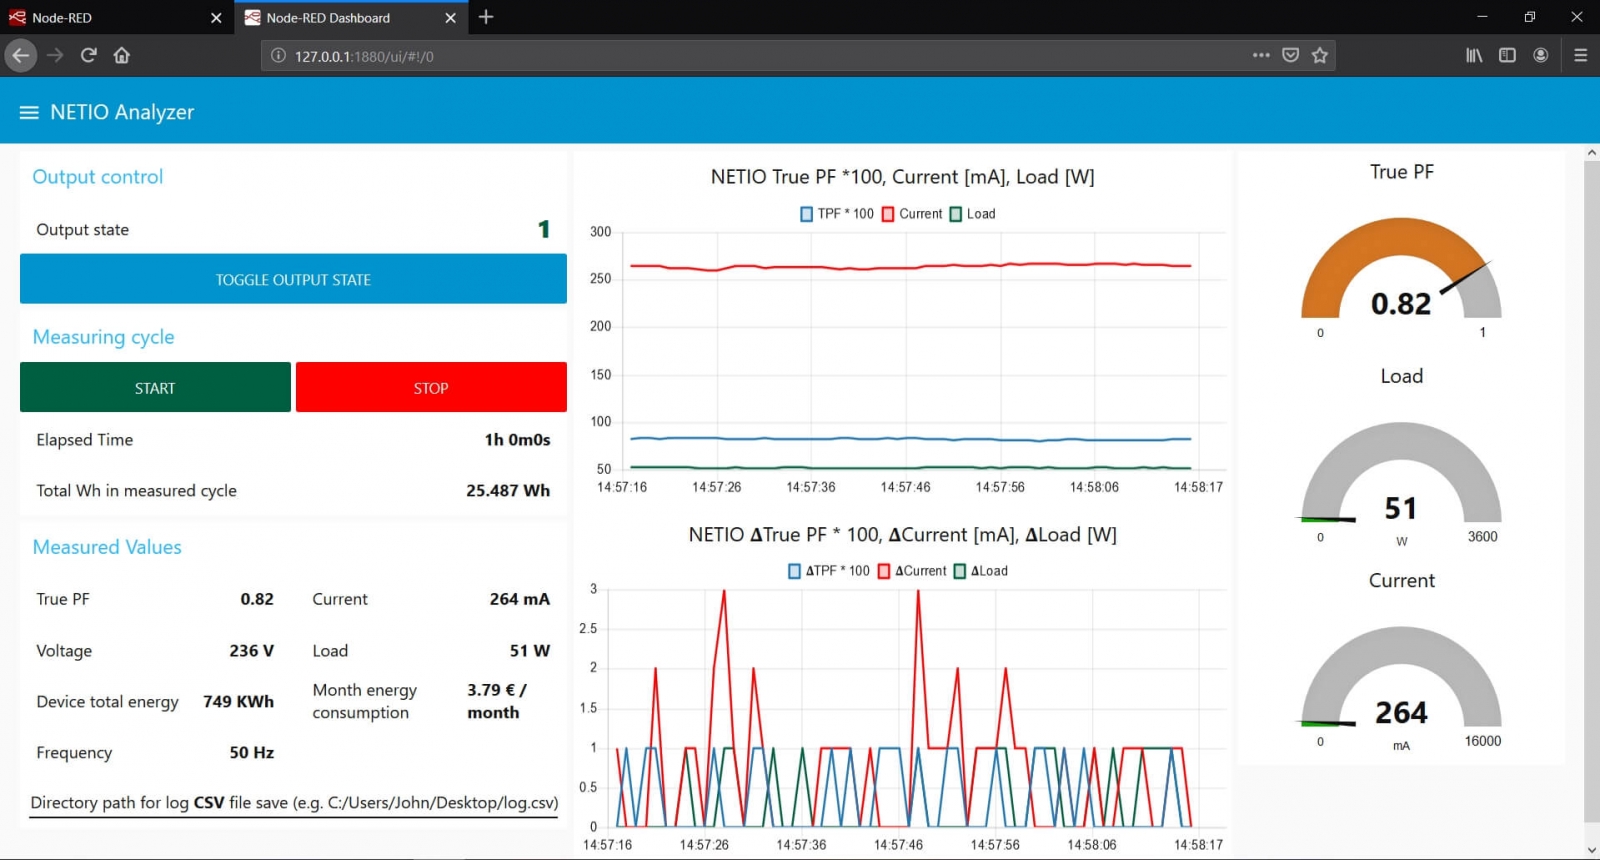Click the scrollbar down arrow
Screen dimensions: 1600x860
tap(1592, 851)
